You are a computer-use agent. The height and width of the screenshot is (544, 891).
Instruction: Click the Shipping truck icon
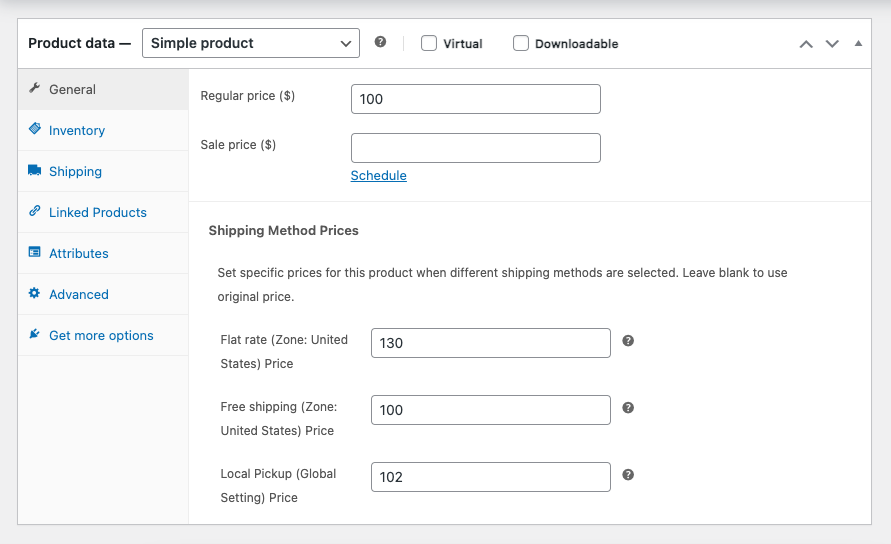pos(35,170)
